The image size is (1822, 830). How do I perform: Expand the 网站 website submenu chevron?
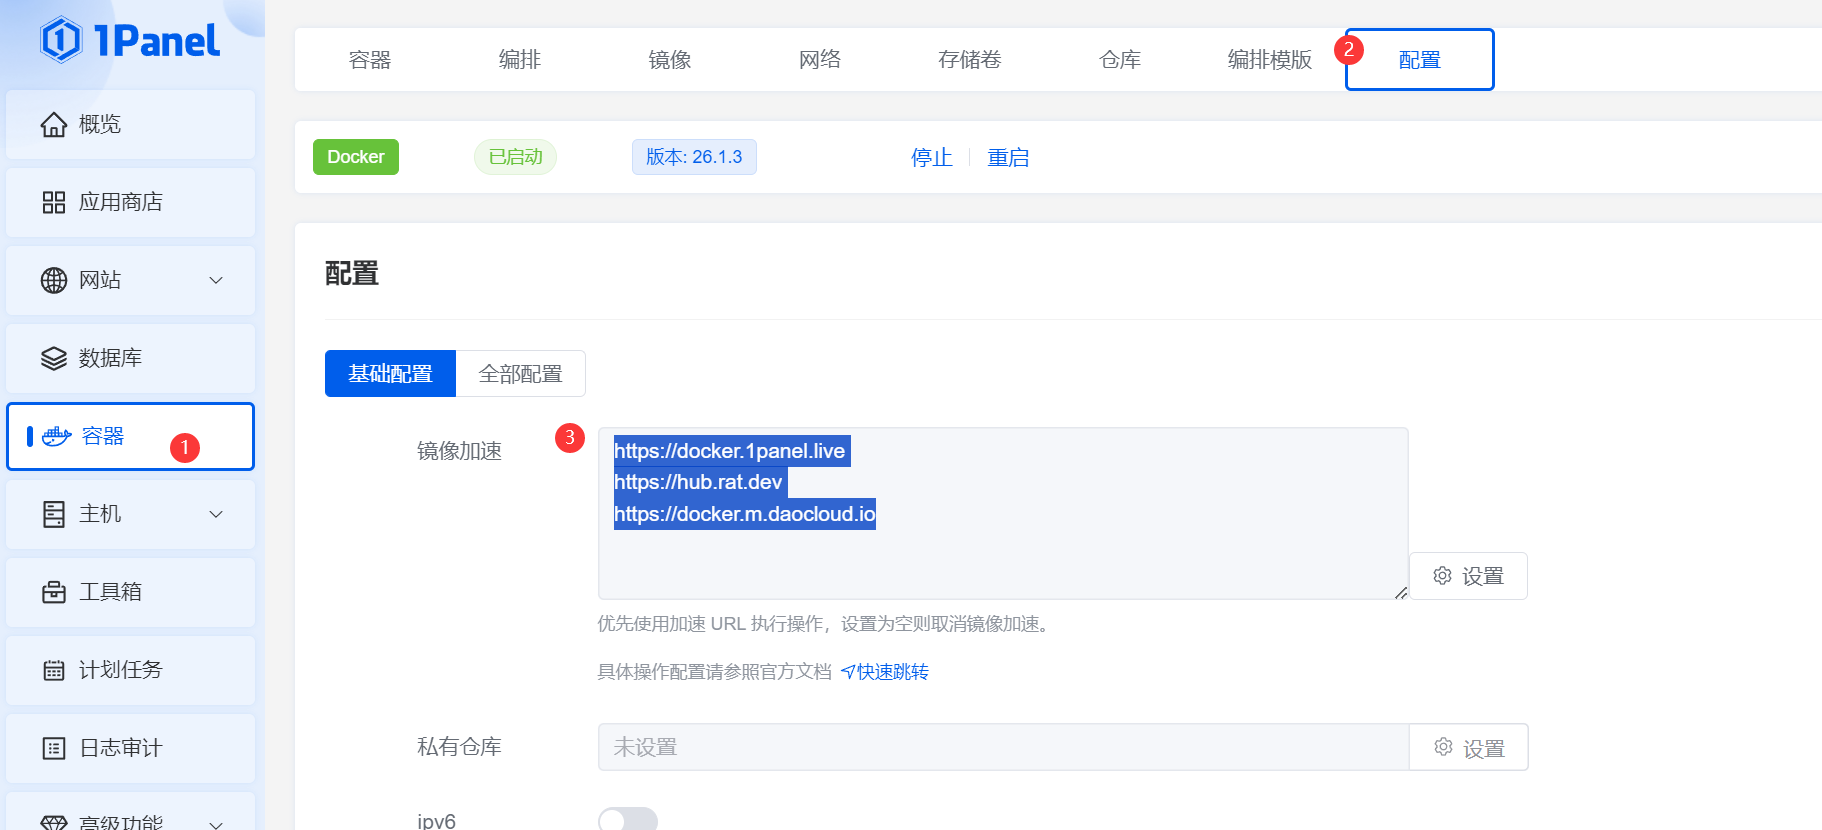[216, 280]
